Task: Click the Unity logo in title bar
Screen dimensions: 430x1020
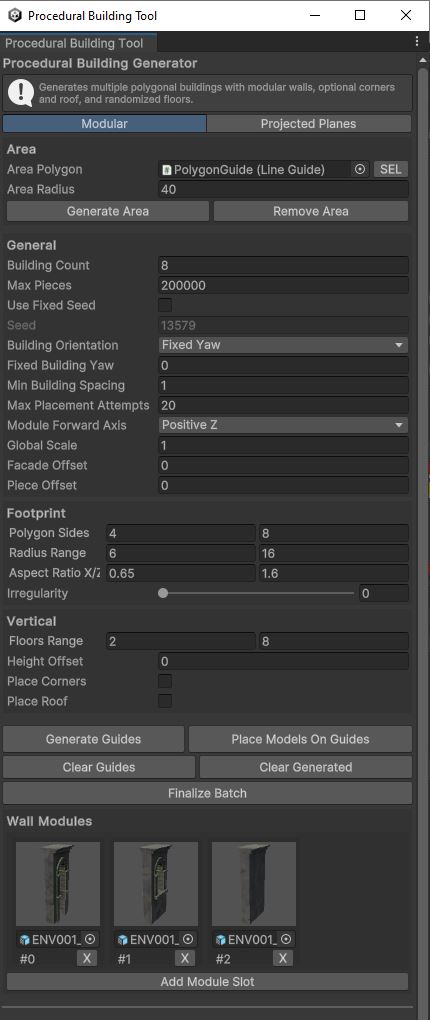Action: point(16,15)
